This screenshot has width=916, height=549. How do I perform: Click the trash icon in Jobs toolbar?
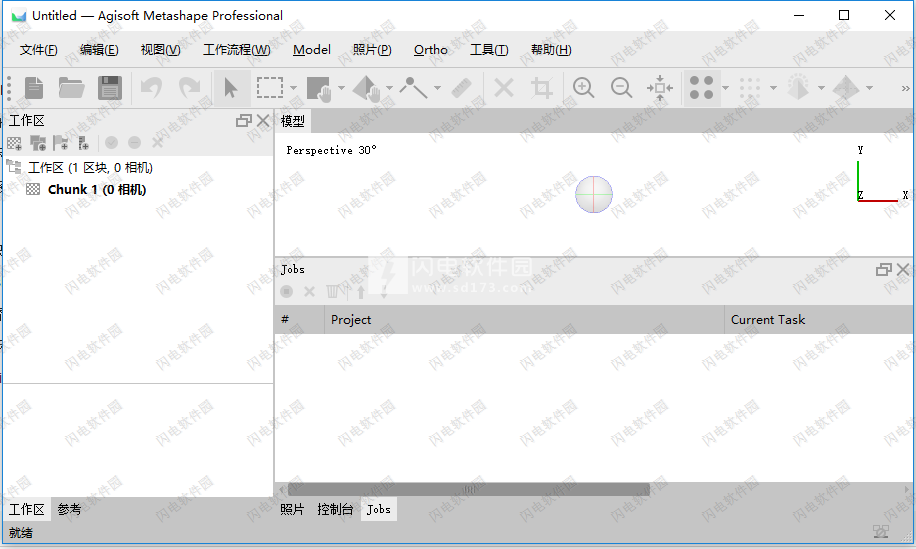click(332, 291)
